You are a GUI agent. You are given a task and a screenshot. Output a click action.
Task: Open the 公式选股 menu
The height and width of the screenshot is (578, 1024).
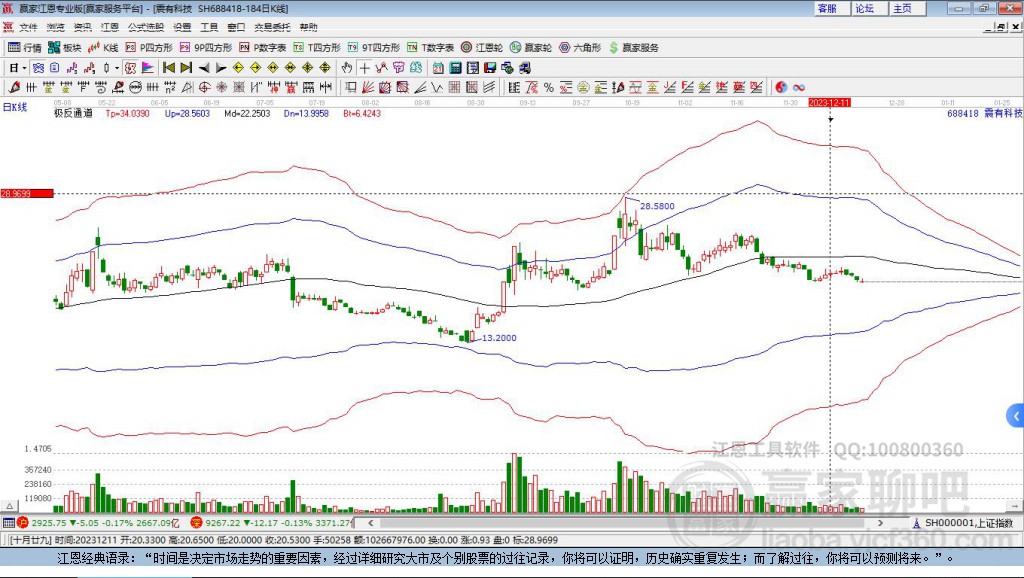146,27
